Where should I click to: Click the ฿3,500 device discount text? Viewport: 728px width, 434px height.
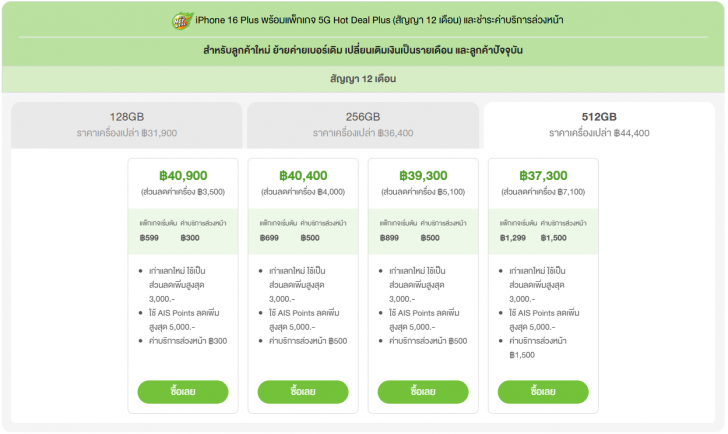click(183, 191)
